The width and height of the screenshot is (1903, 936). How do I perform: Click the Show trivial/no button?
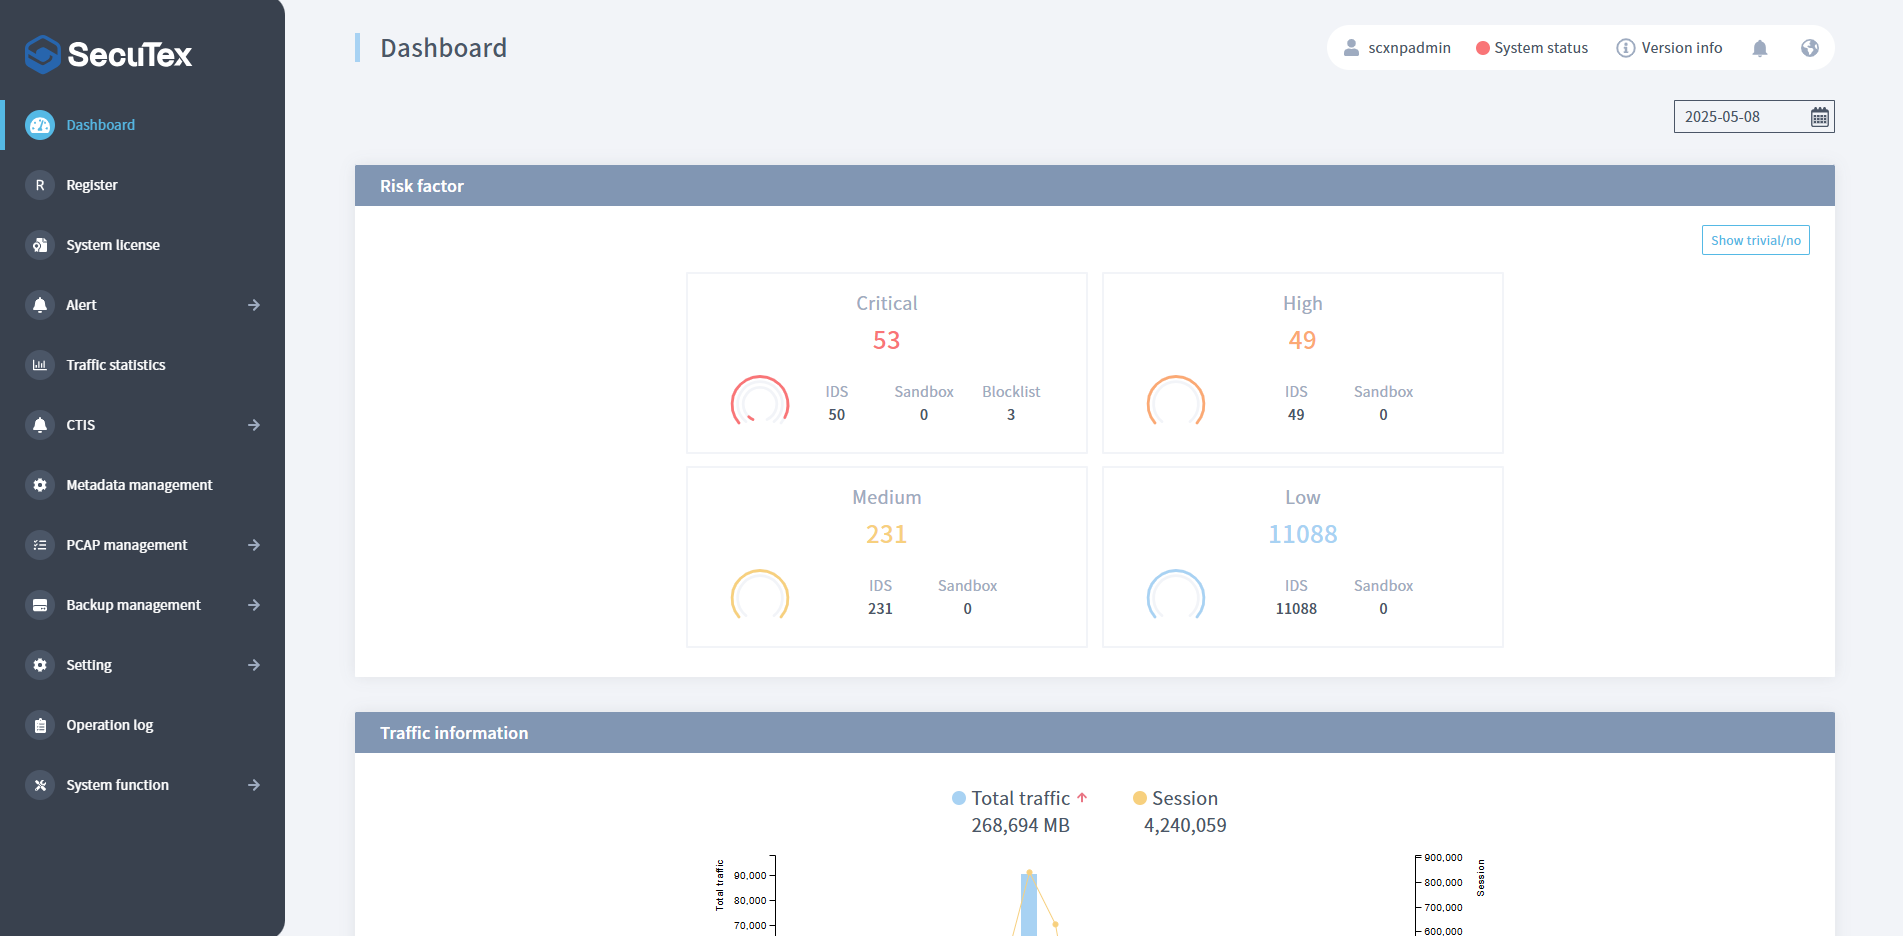coord(1756,240)
